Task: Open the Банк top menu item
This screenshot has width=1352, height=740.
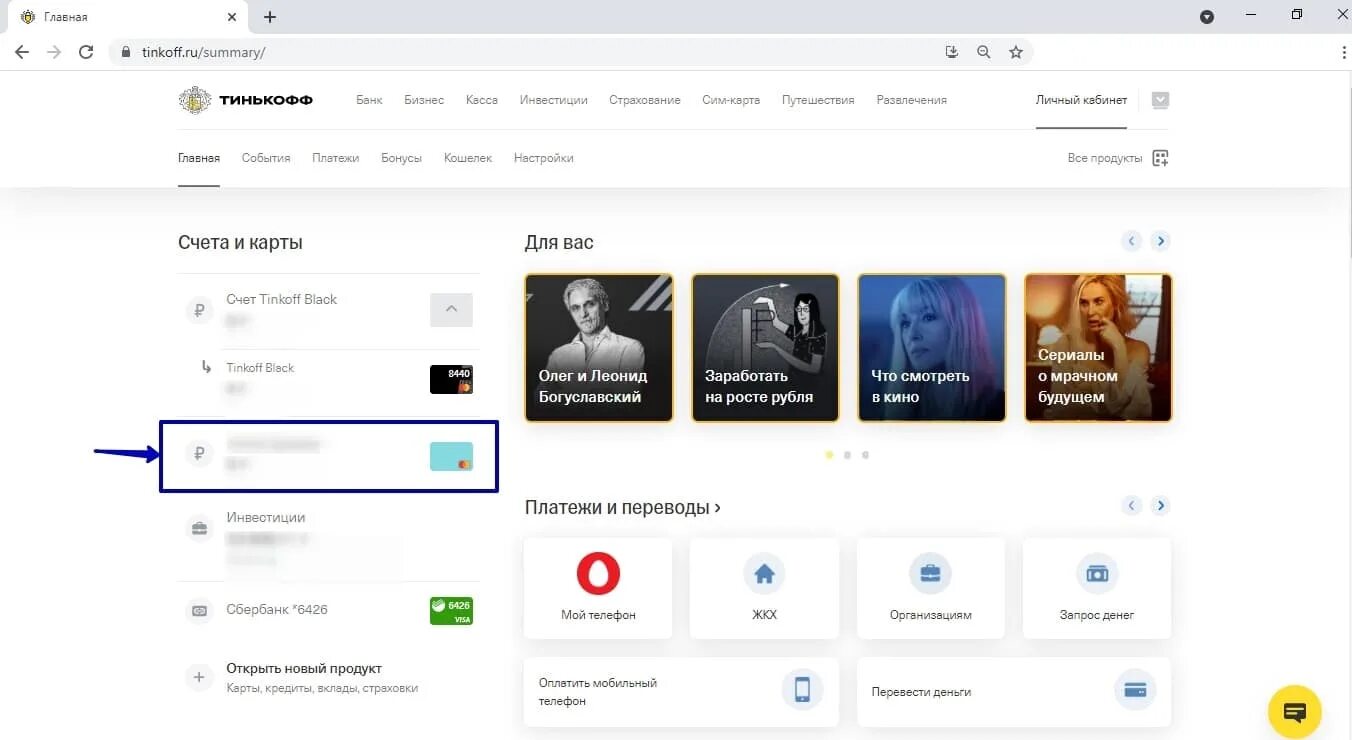Action: point(369,100)
